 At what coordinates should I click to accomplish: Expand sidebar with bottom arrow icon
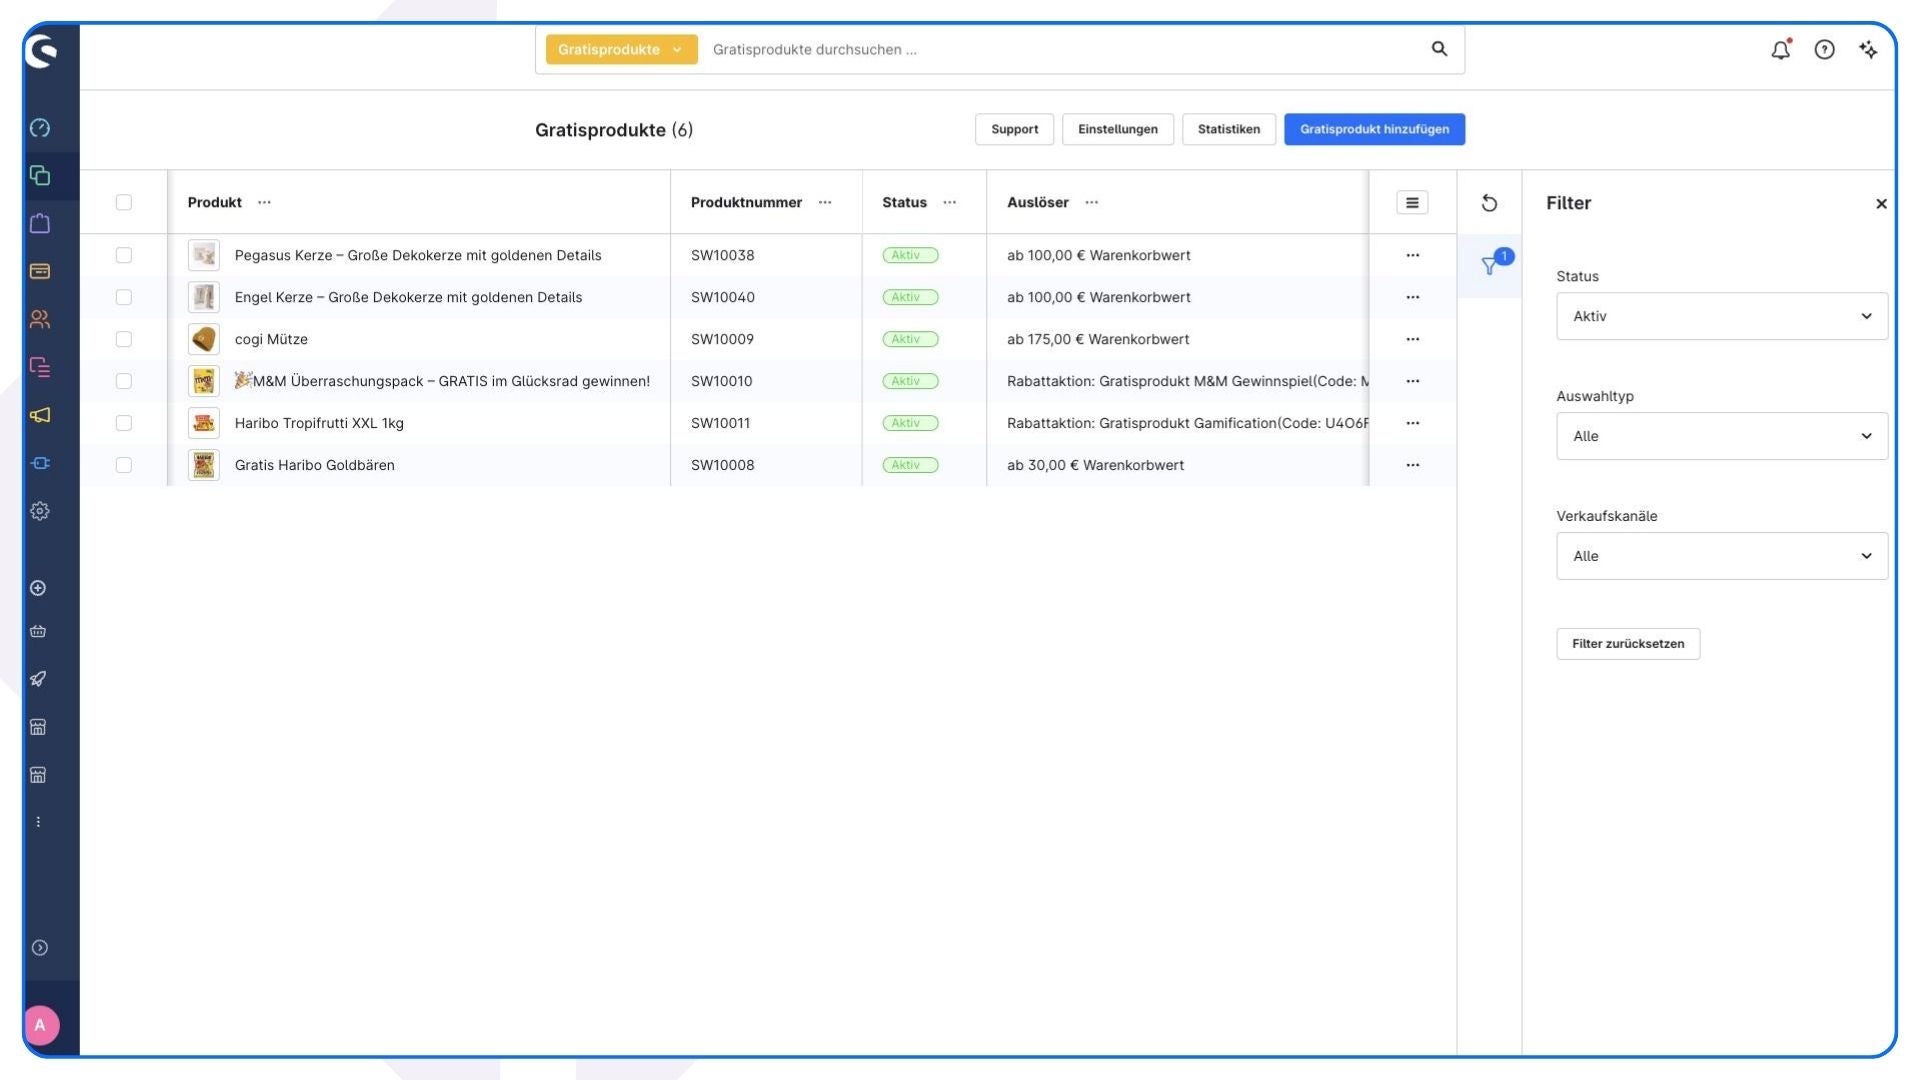[x=40, y=948]
